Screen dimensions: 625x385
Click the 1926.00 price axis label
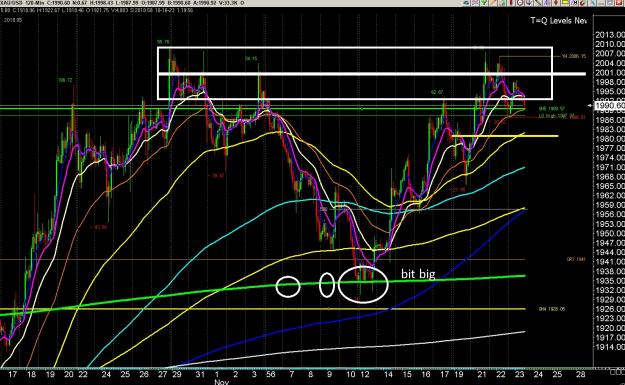610,309
